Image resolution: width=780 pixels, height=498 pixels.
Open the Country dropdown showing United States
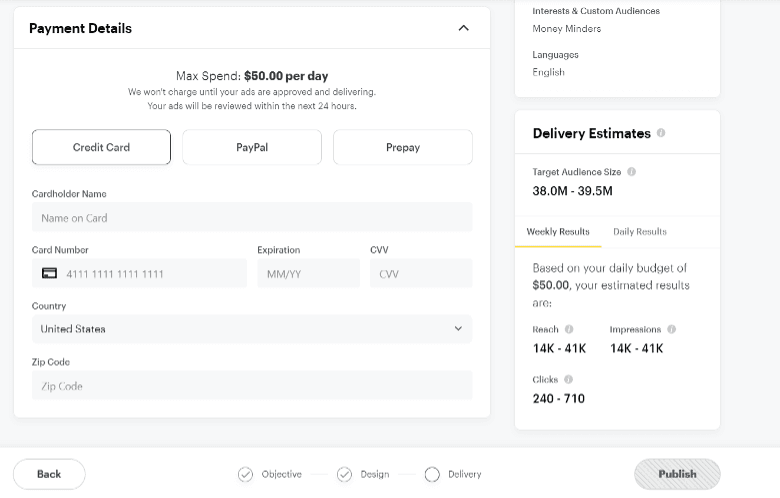pyautogui.click(x=252, y=329)
